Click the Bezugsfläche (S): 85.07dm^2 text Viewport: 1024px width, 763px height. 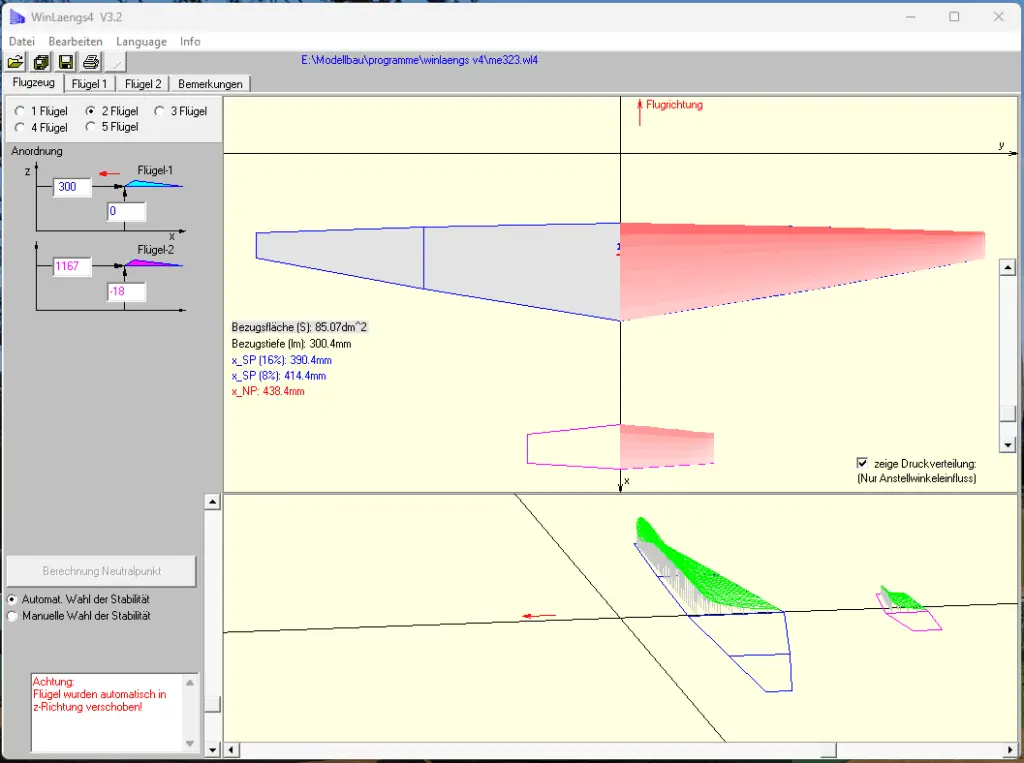pyautogui.click(x=299, y=327)
